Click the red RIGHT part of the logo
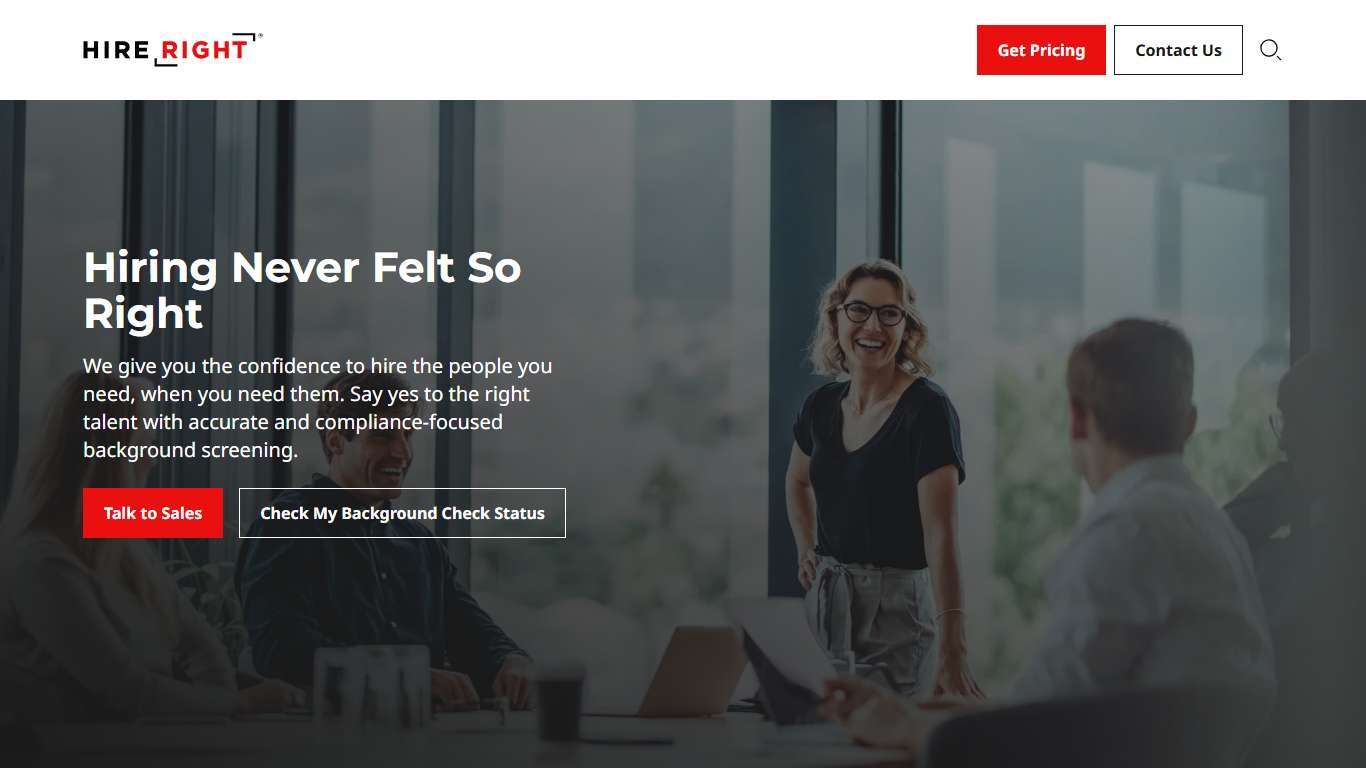The image size is (1366, 768). coord(204,50)
